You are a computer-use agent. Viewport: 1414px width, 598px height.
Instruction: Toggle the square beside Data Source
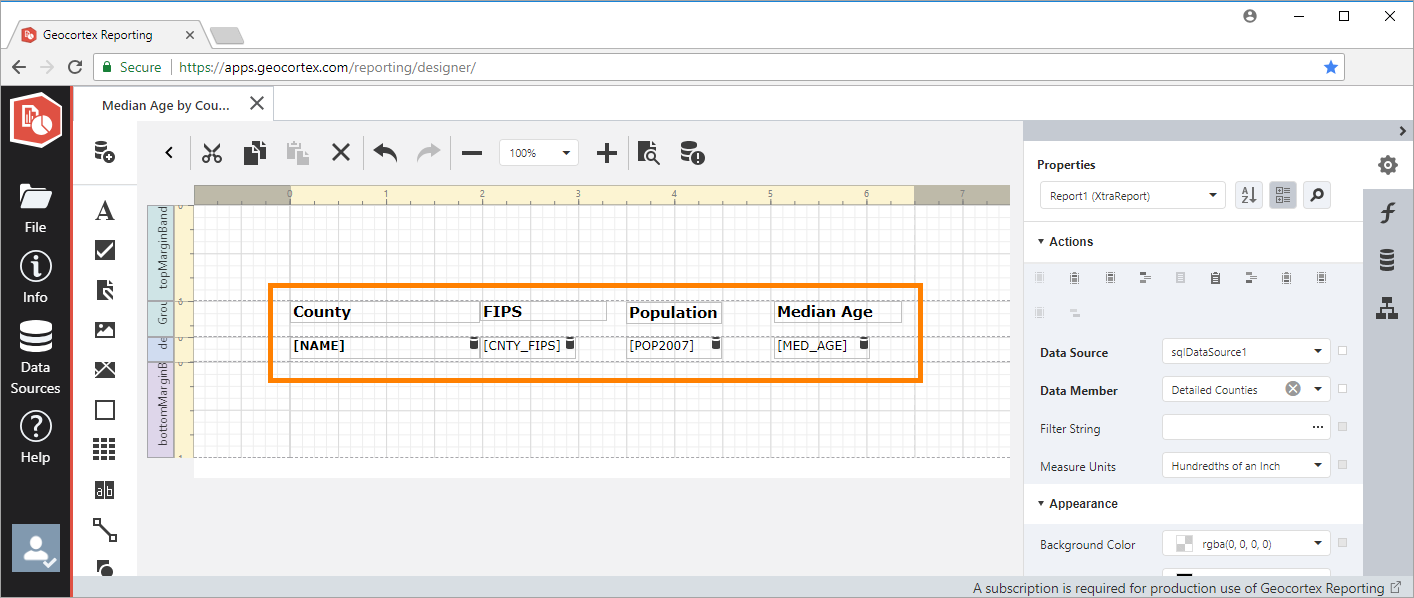pyautogui.click(x=1342, y=351)
